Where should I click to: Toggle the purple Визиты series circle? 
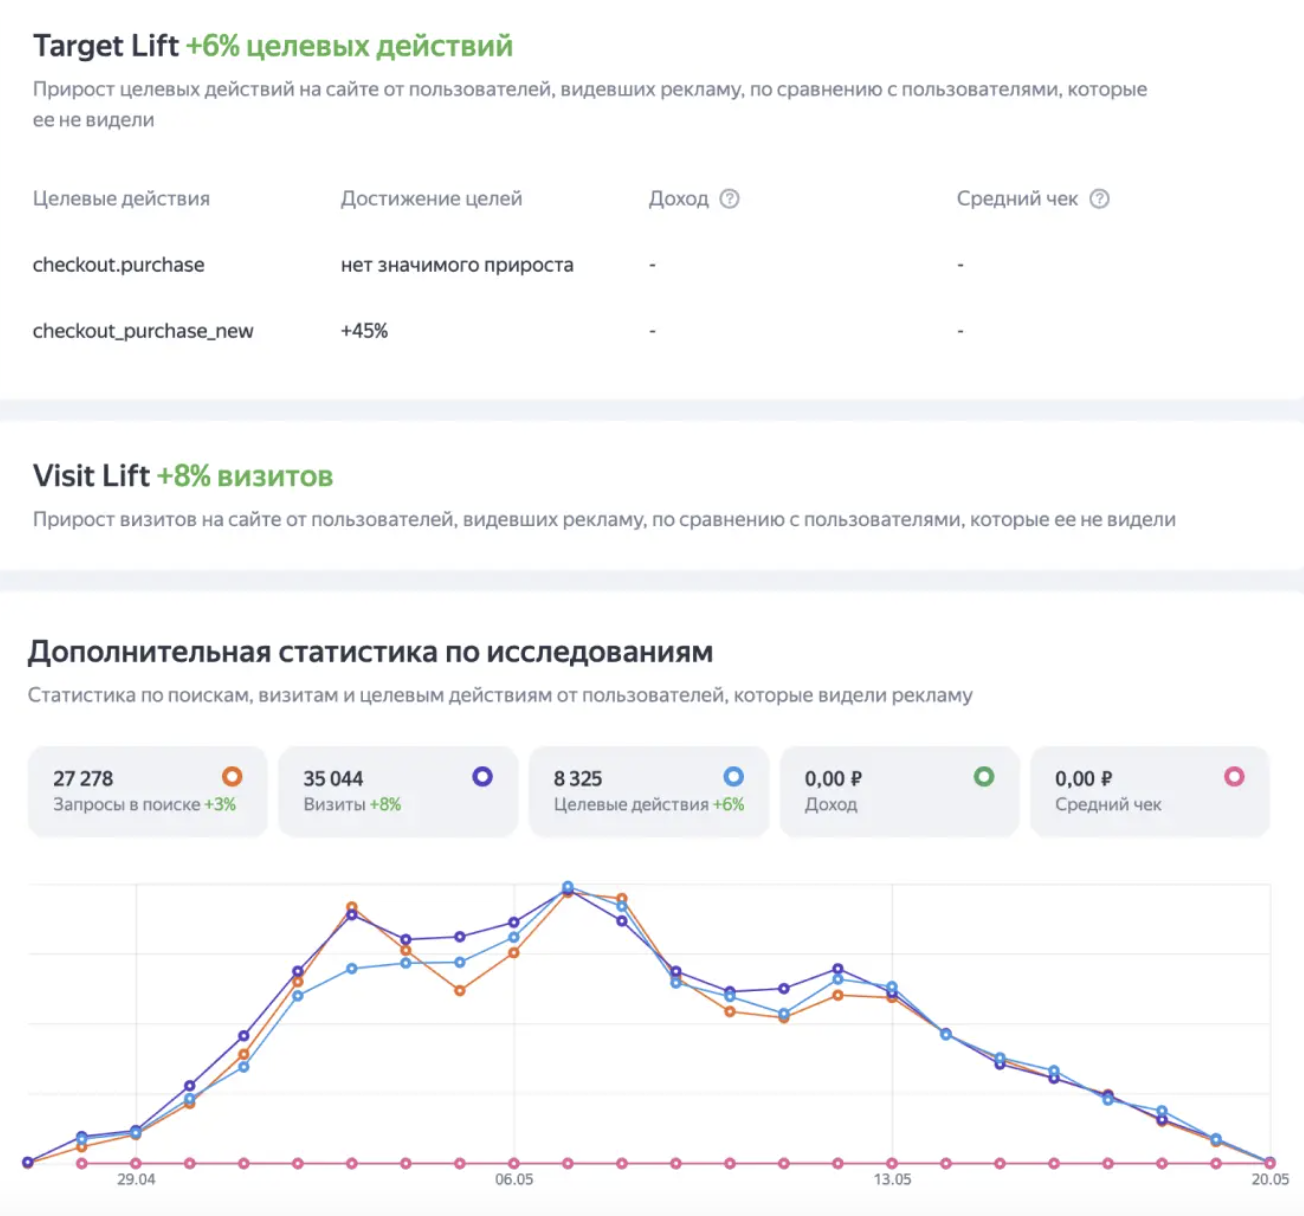(482, 777)
